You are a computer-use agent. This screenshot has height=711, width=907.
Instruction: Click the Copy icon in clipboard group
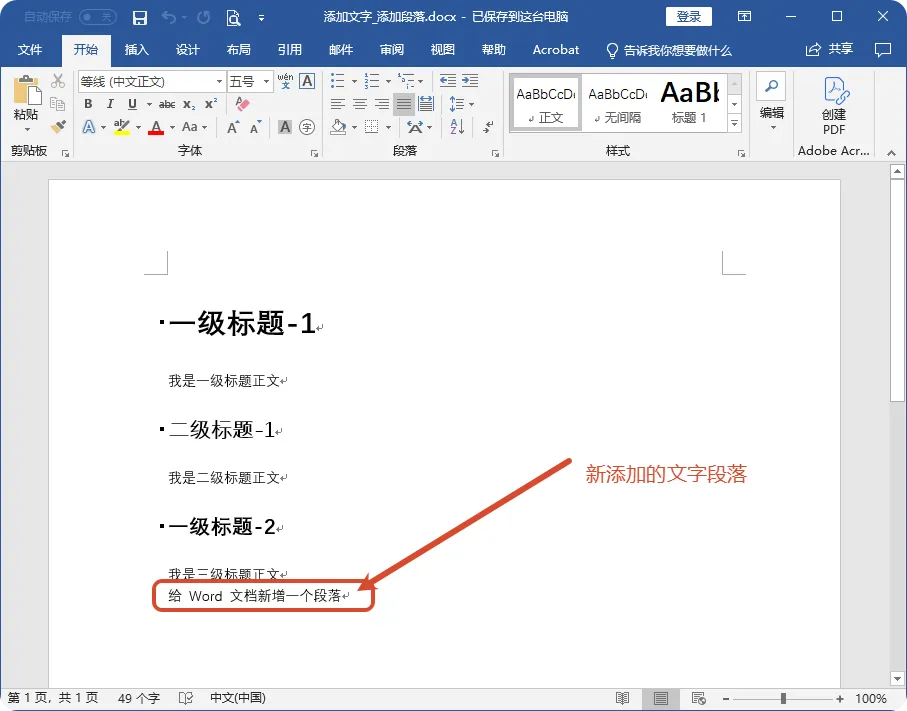(x=57, y=104)
